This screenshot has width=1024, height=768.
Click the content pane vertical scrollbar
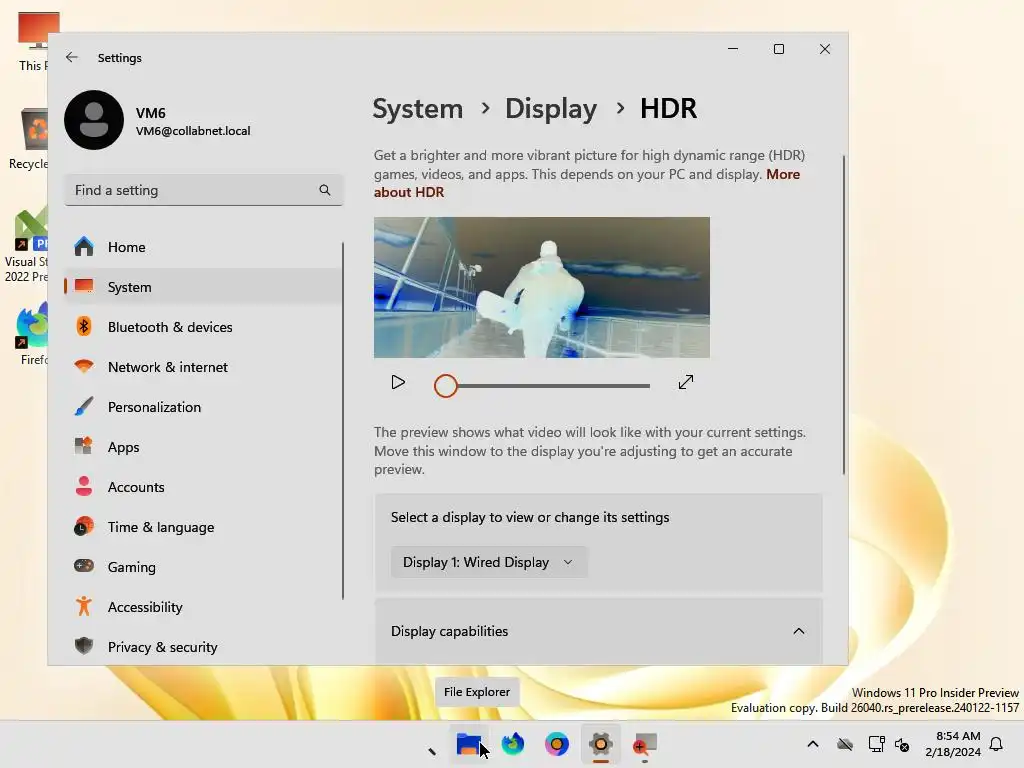click(x=844, y=315)
